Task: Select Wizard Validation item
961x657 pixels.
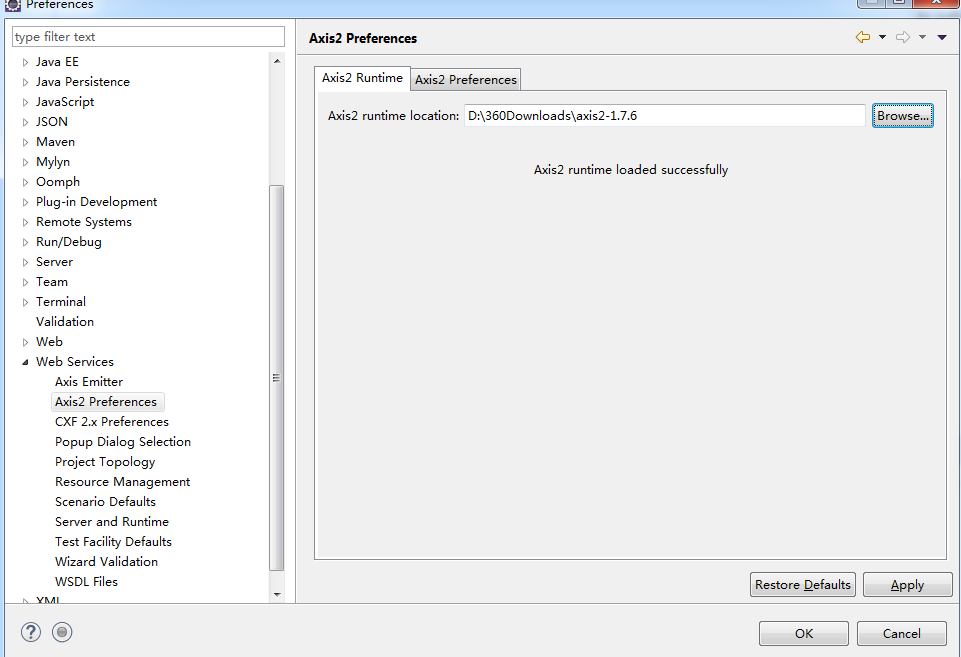Action: click(106, 562)
